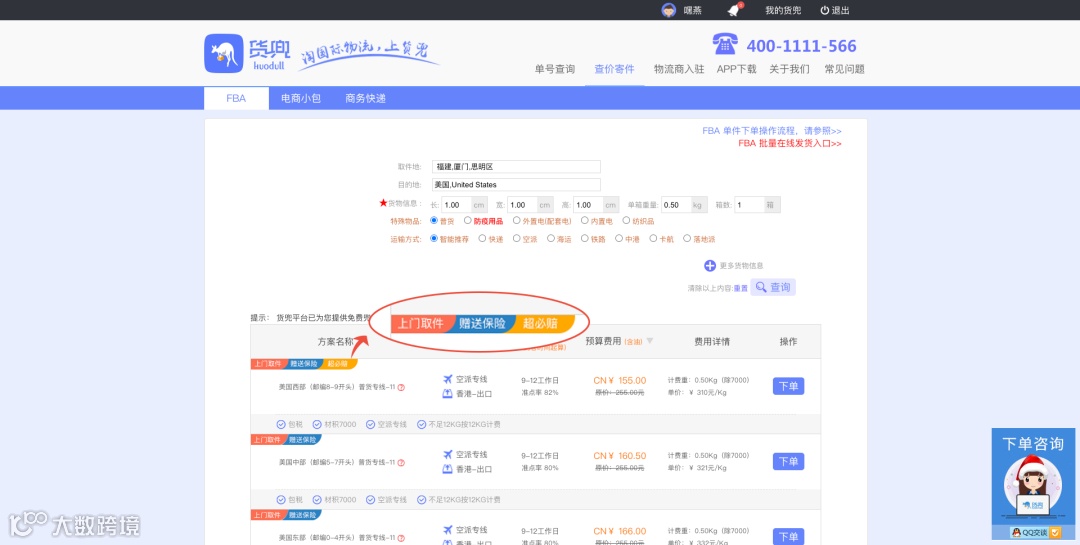This screenshot has height=545, width=1080.
Task: Select the 海运 shipping mode
Action: [x=550, y=238]
